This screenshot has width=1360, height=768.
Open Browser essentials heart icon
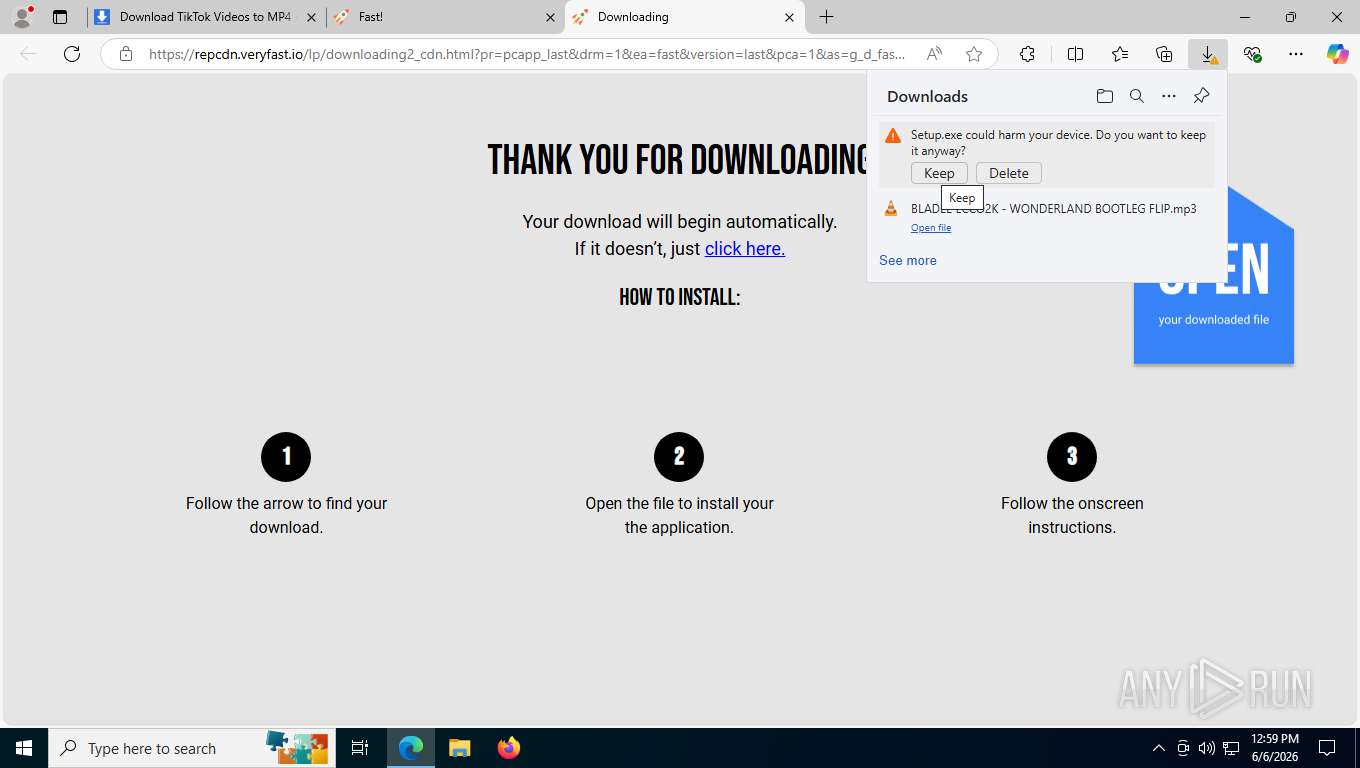[1252, 54]
